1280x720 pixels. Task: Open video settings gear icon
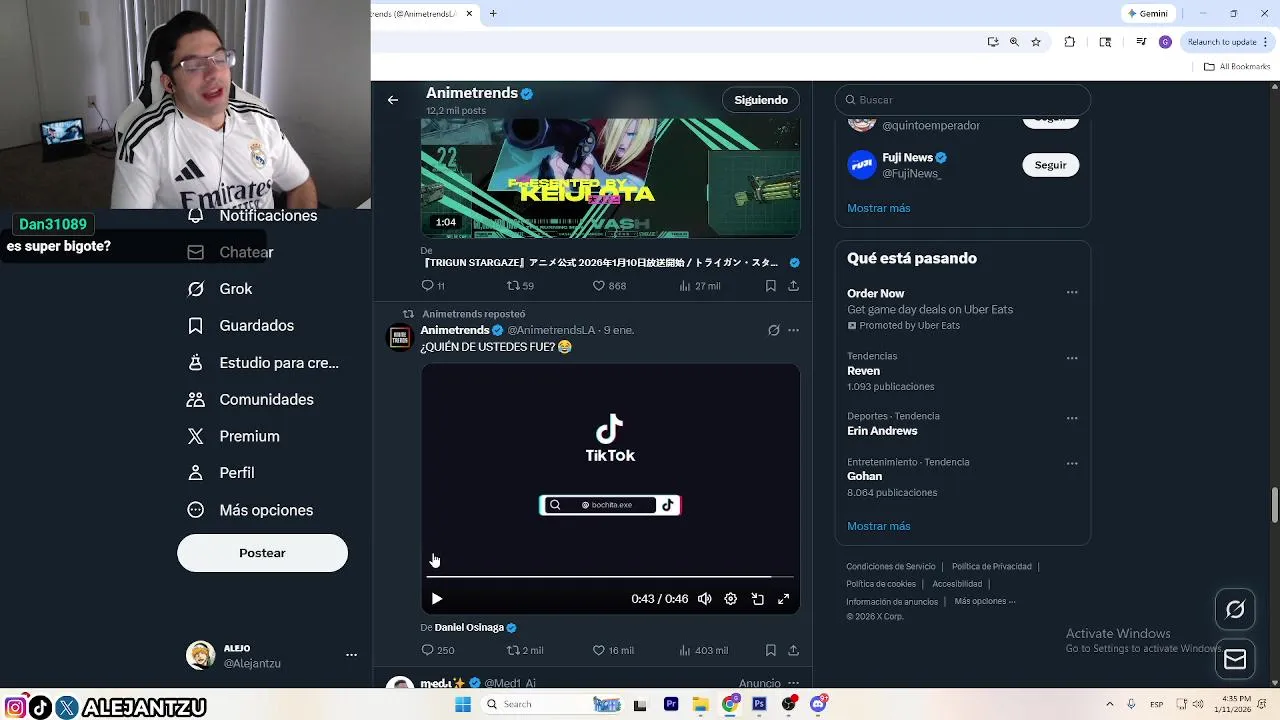(731, 599)
